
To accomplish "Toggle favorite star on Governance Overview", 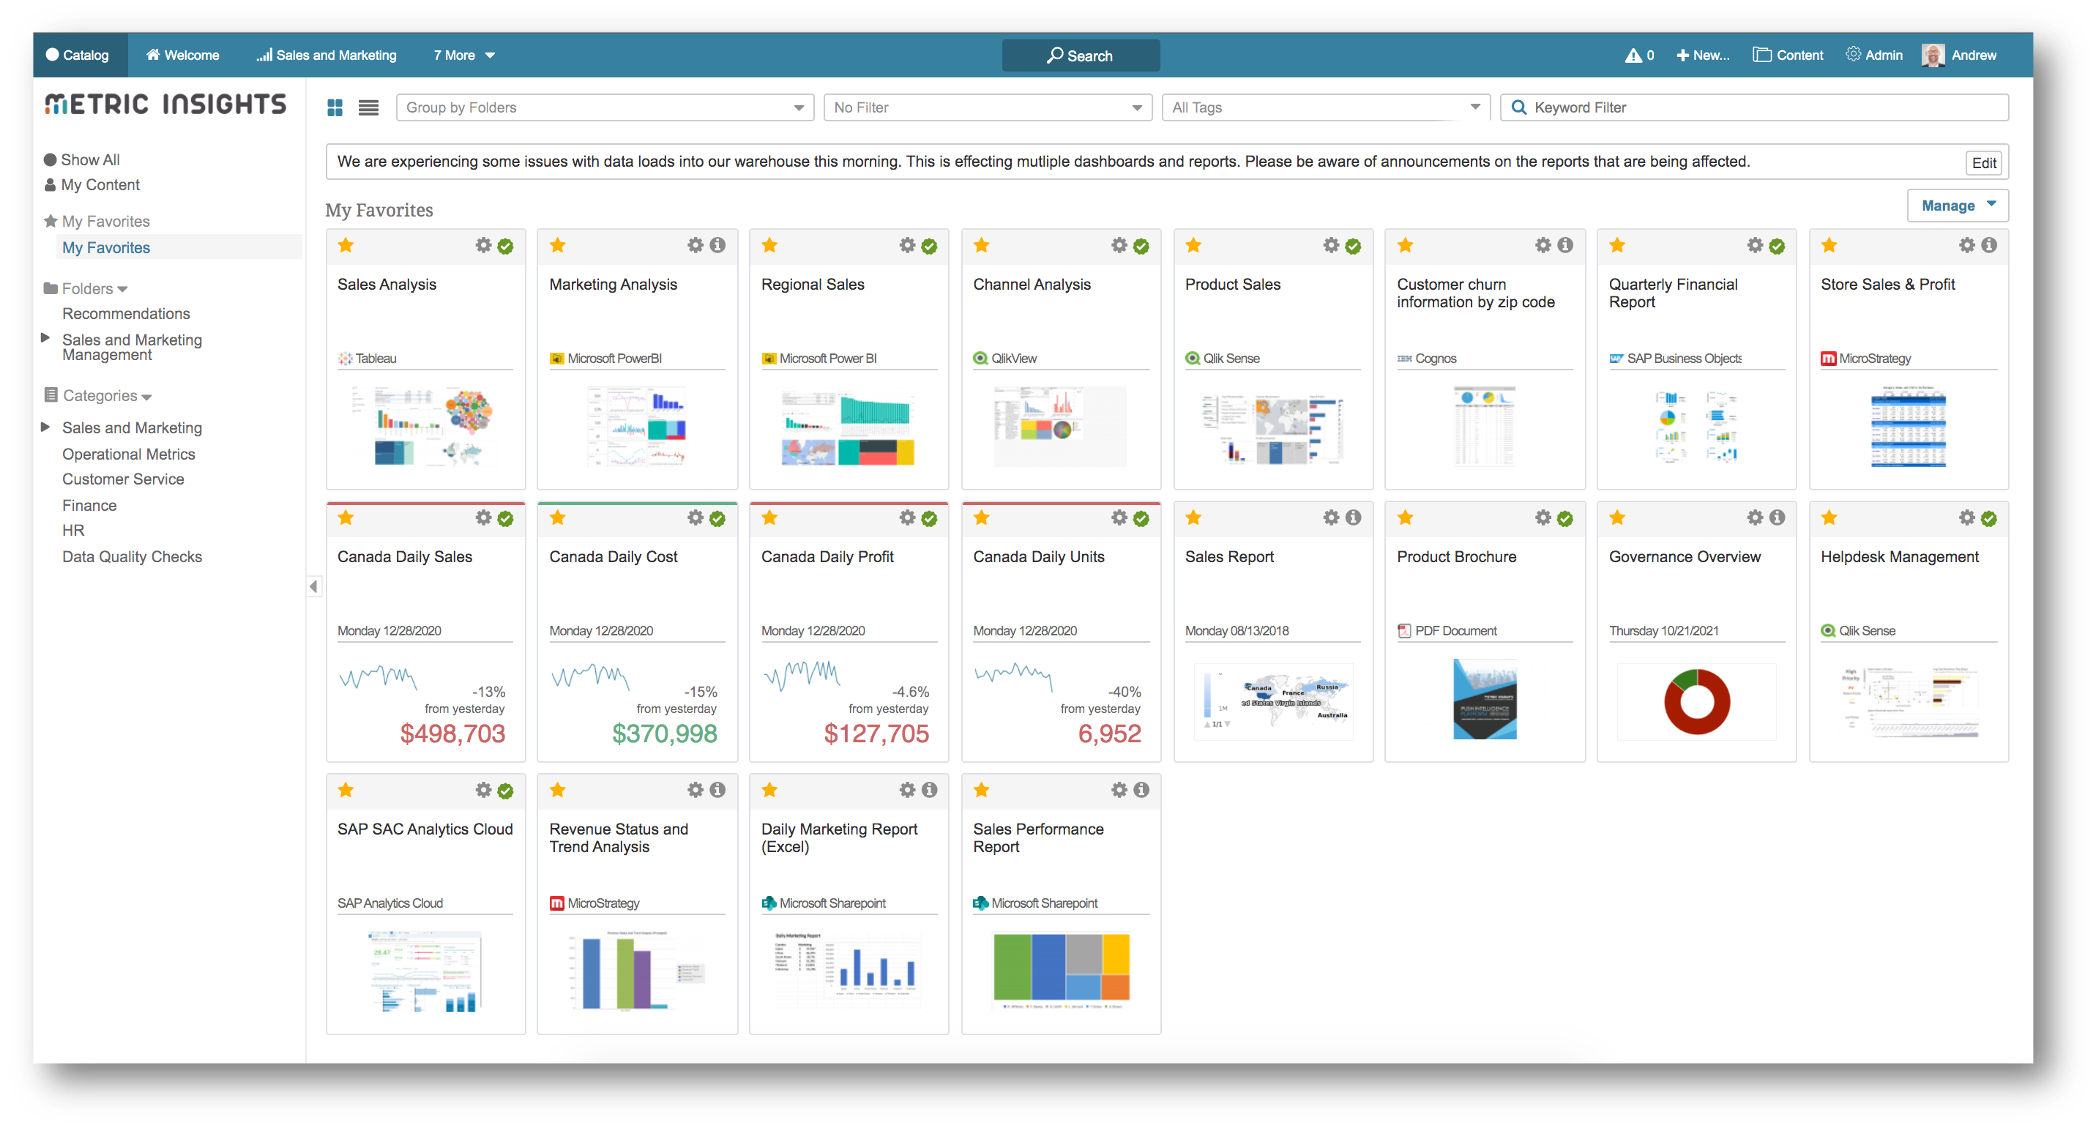I will pos(1618,518).
